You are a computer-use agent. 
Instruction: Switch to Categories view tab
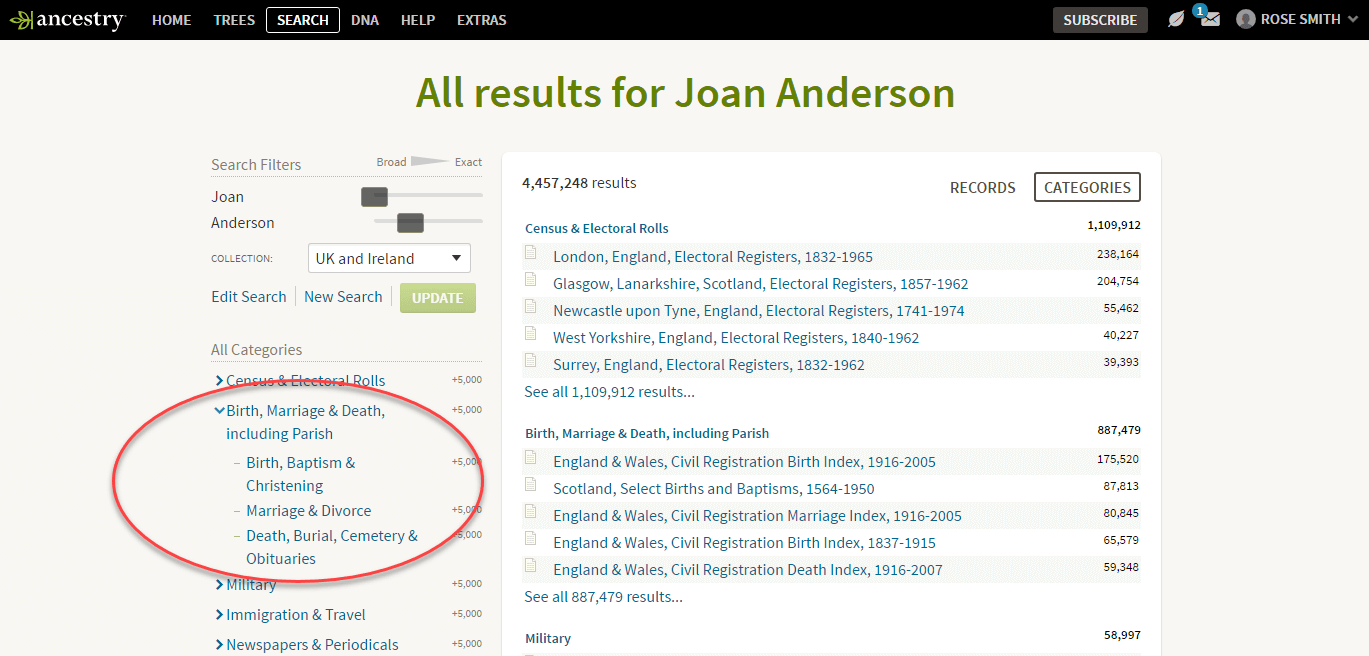(1087, 187)
